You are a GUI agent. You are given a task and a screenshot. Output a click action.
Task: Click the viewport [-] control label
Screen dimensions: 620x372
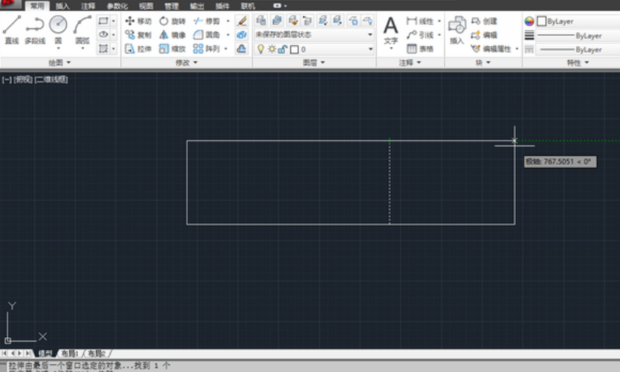pos(7,79)
